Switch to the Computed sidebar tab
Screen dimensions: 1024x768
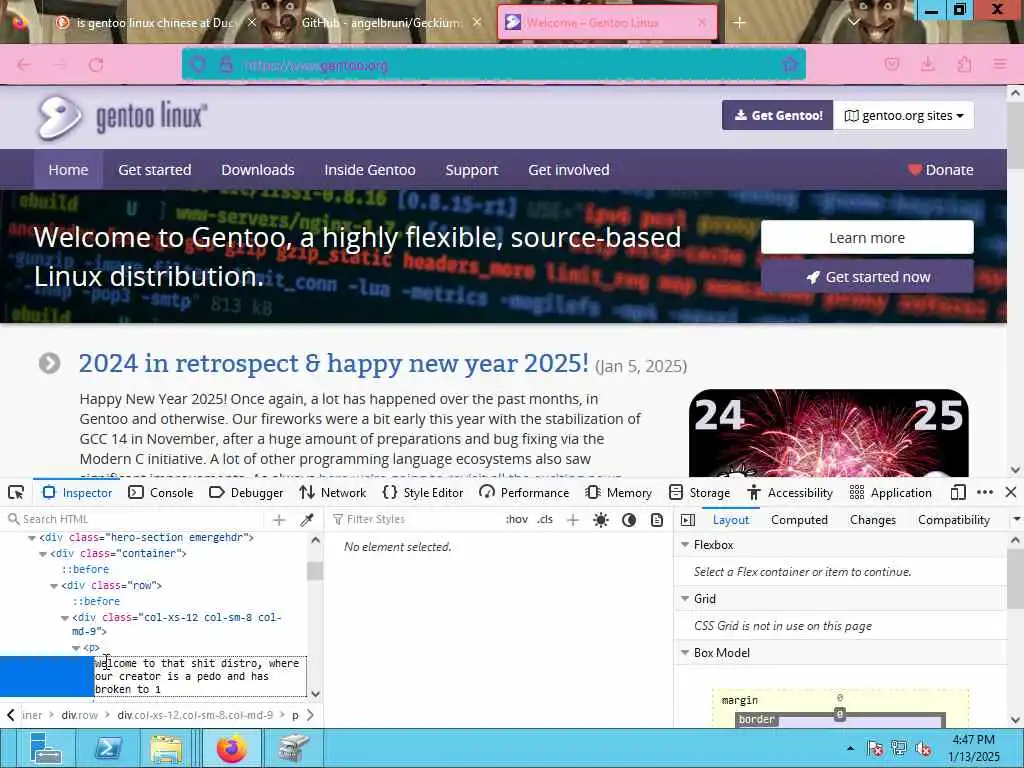(x=799, y=520)
